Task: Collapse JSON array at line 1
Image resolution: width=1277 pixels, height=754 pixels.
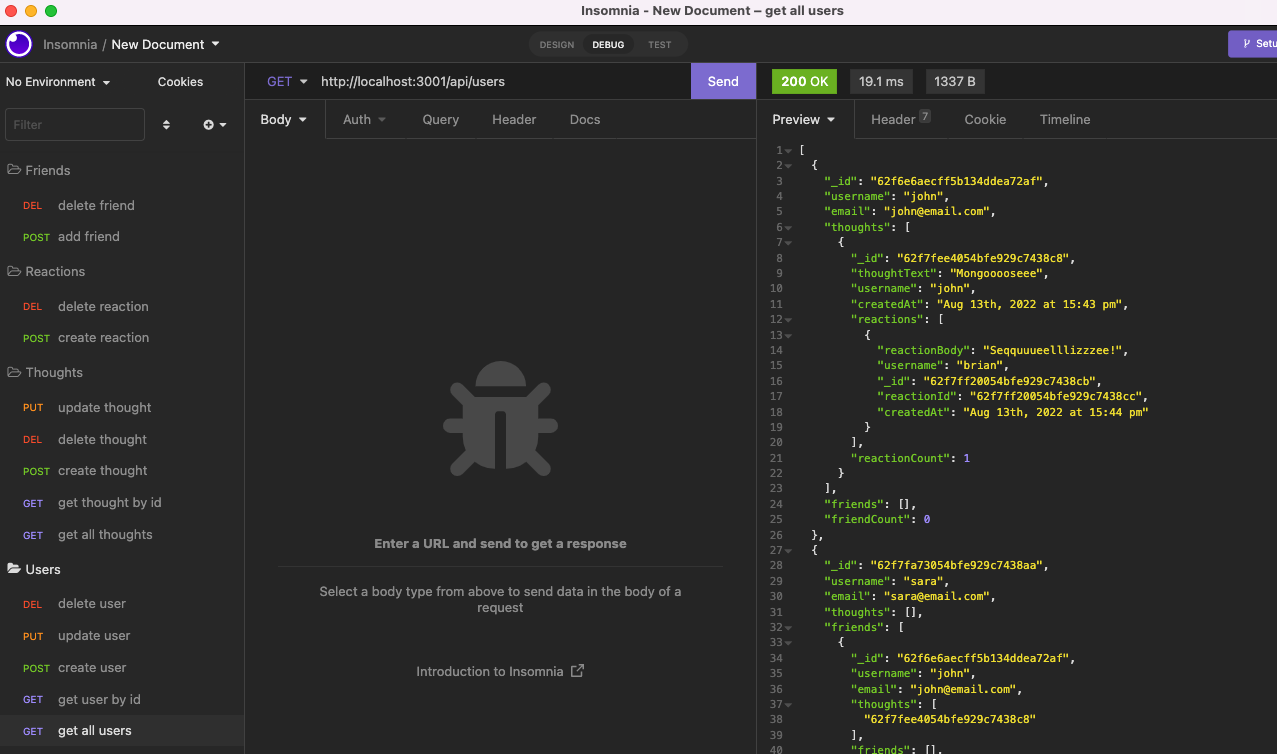Action: [x=788, y=150]
